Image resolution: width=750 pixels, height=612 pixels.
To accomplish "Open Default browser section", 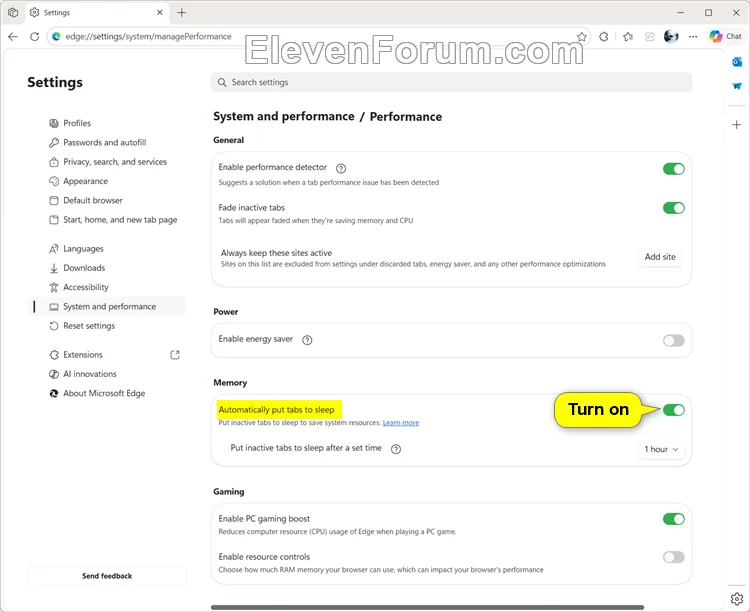I will coord(108,200).
